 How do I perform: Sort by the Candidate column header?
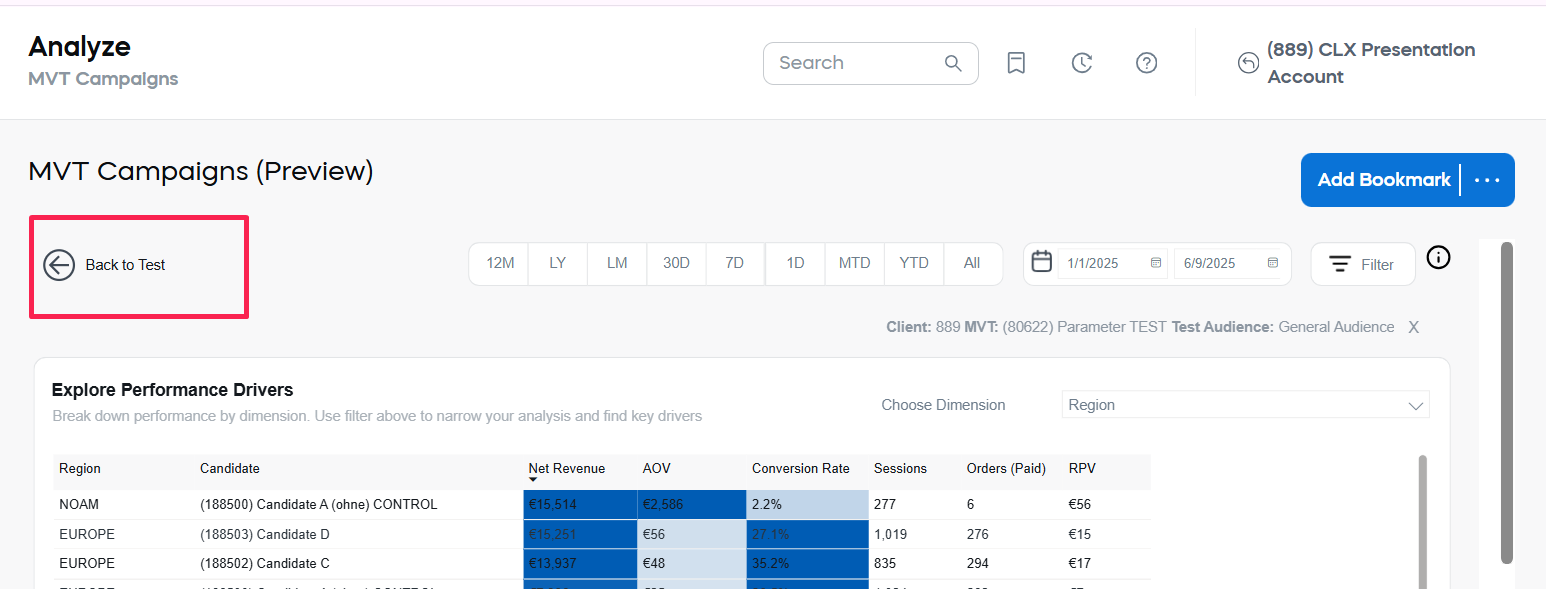tap(230, 468)
